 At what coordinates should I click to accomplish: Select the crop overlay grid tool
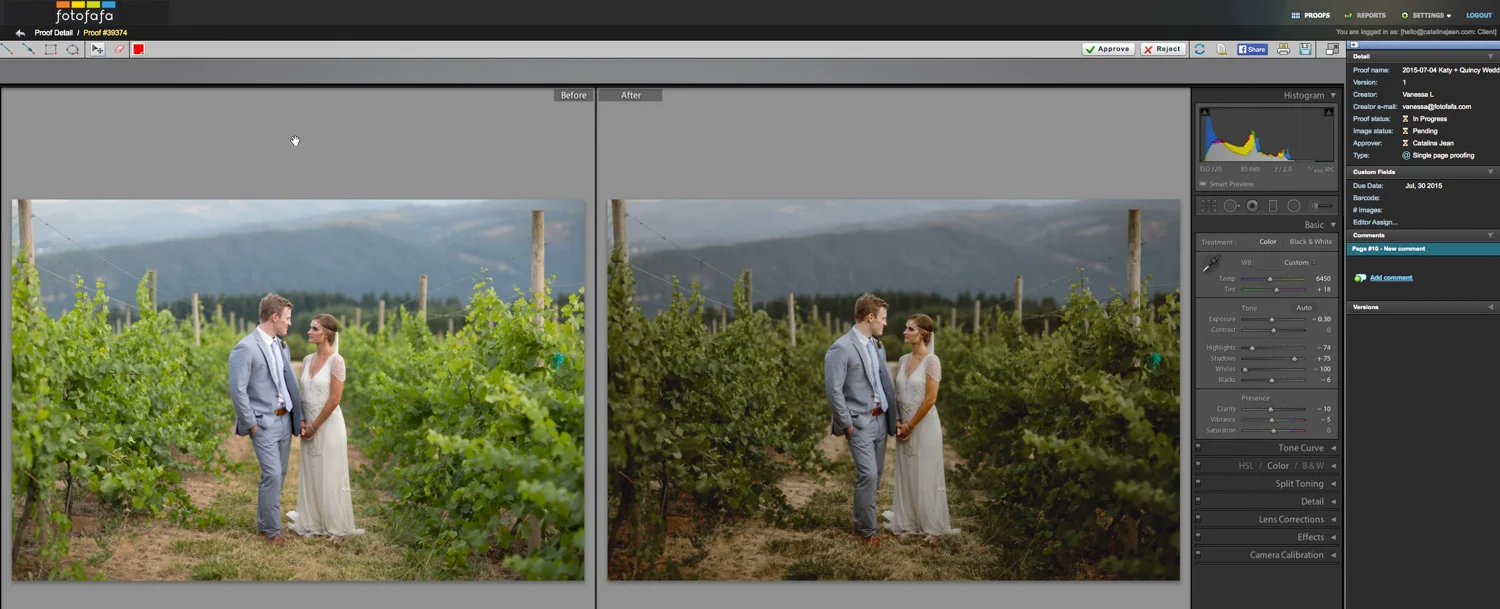(x=1208, y=206)
